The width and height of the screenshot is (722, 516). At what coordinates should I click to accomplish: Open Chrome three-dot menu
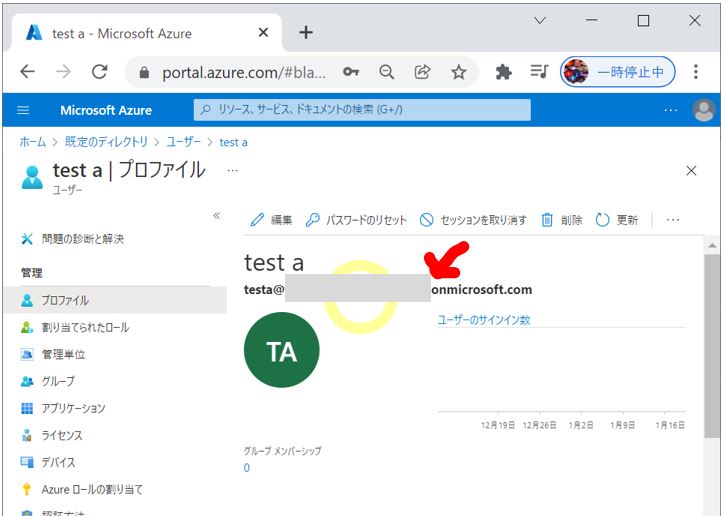click(x=696, y=71)
